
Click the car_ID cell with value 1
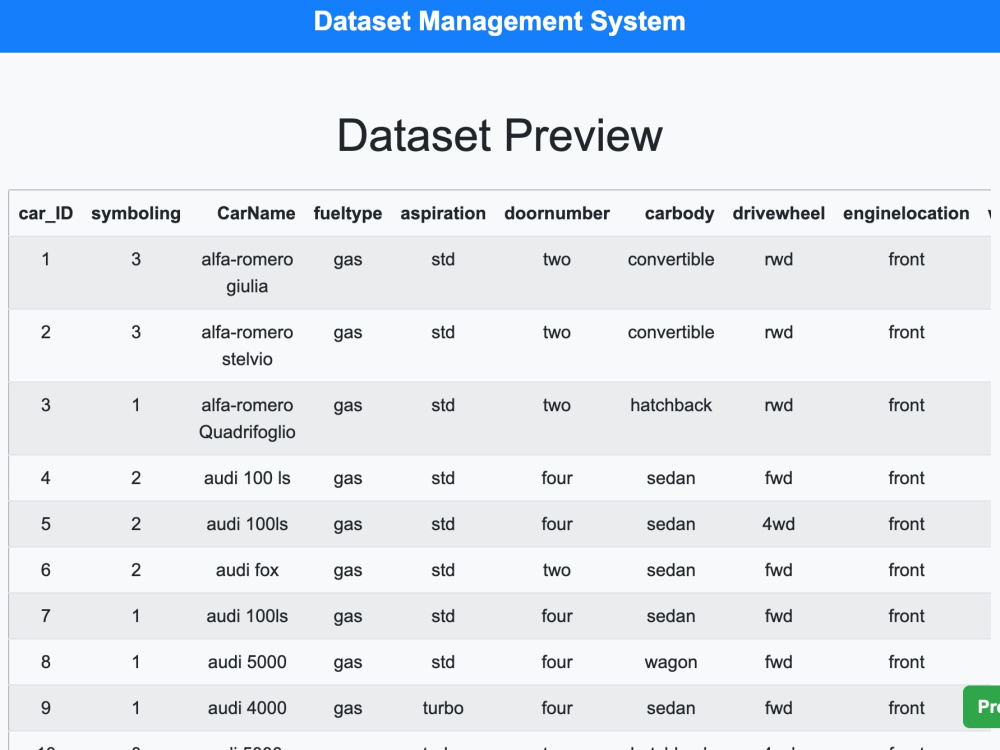tap(46, 260)
